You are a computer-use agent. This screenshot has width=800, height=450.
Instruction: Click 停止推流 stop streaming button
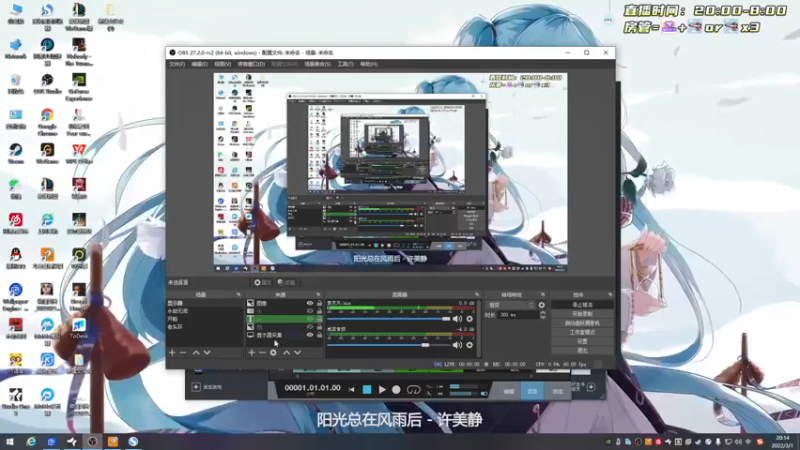click(582, 305)
